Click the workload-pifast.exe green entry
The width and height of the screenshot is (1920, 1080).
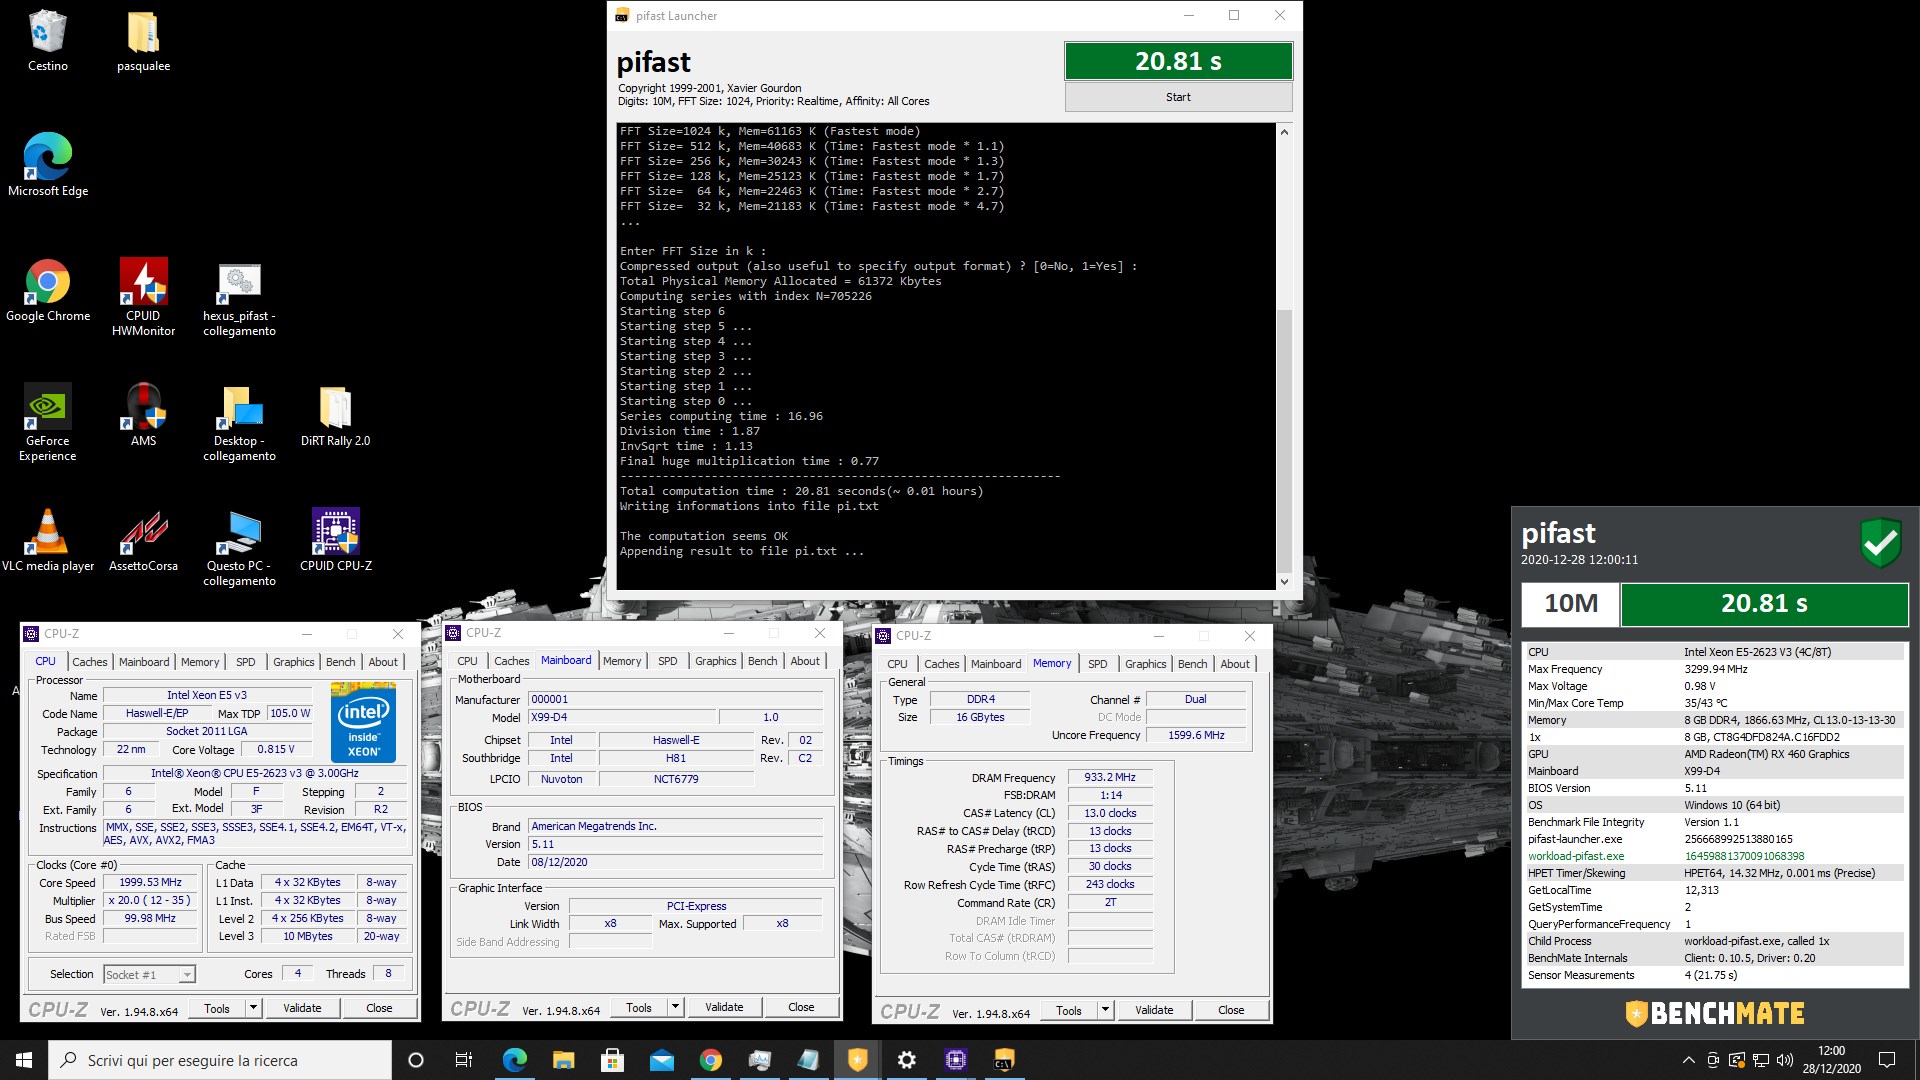(1576, 856)
